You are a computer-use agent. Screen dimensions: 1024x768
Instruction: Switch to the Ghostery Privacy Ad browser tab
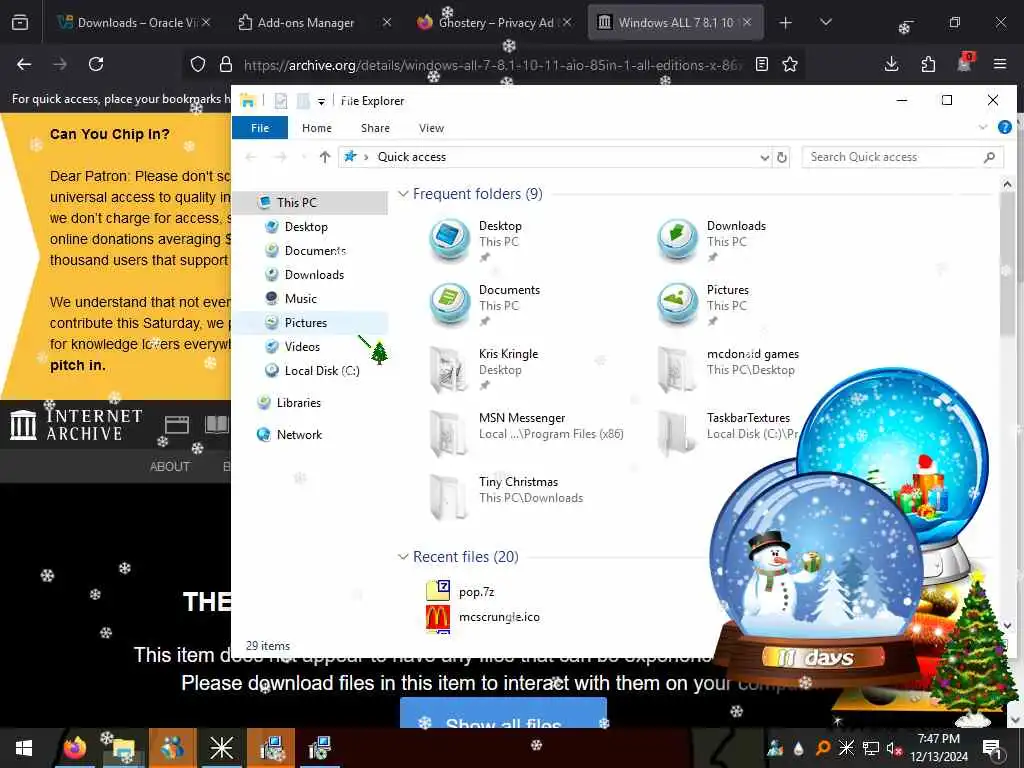click(x=496, y=23)
